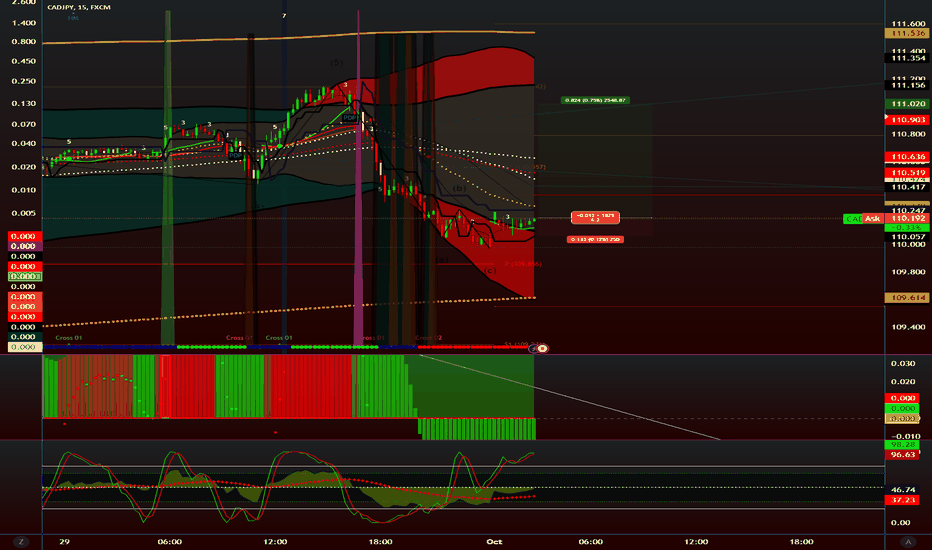Image resolution: width=932 pixels, height=550 pixels.
Task: Click the 110.057 price label
Action: click(x=907, y=237)
